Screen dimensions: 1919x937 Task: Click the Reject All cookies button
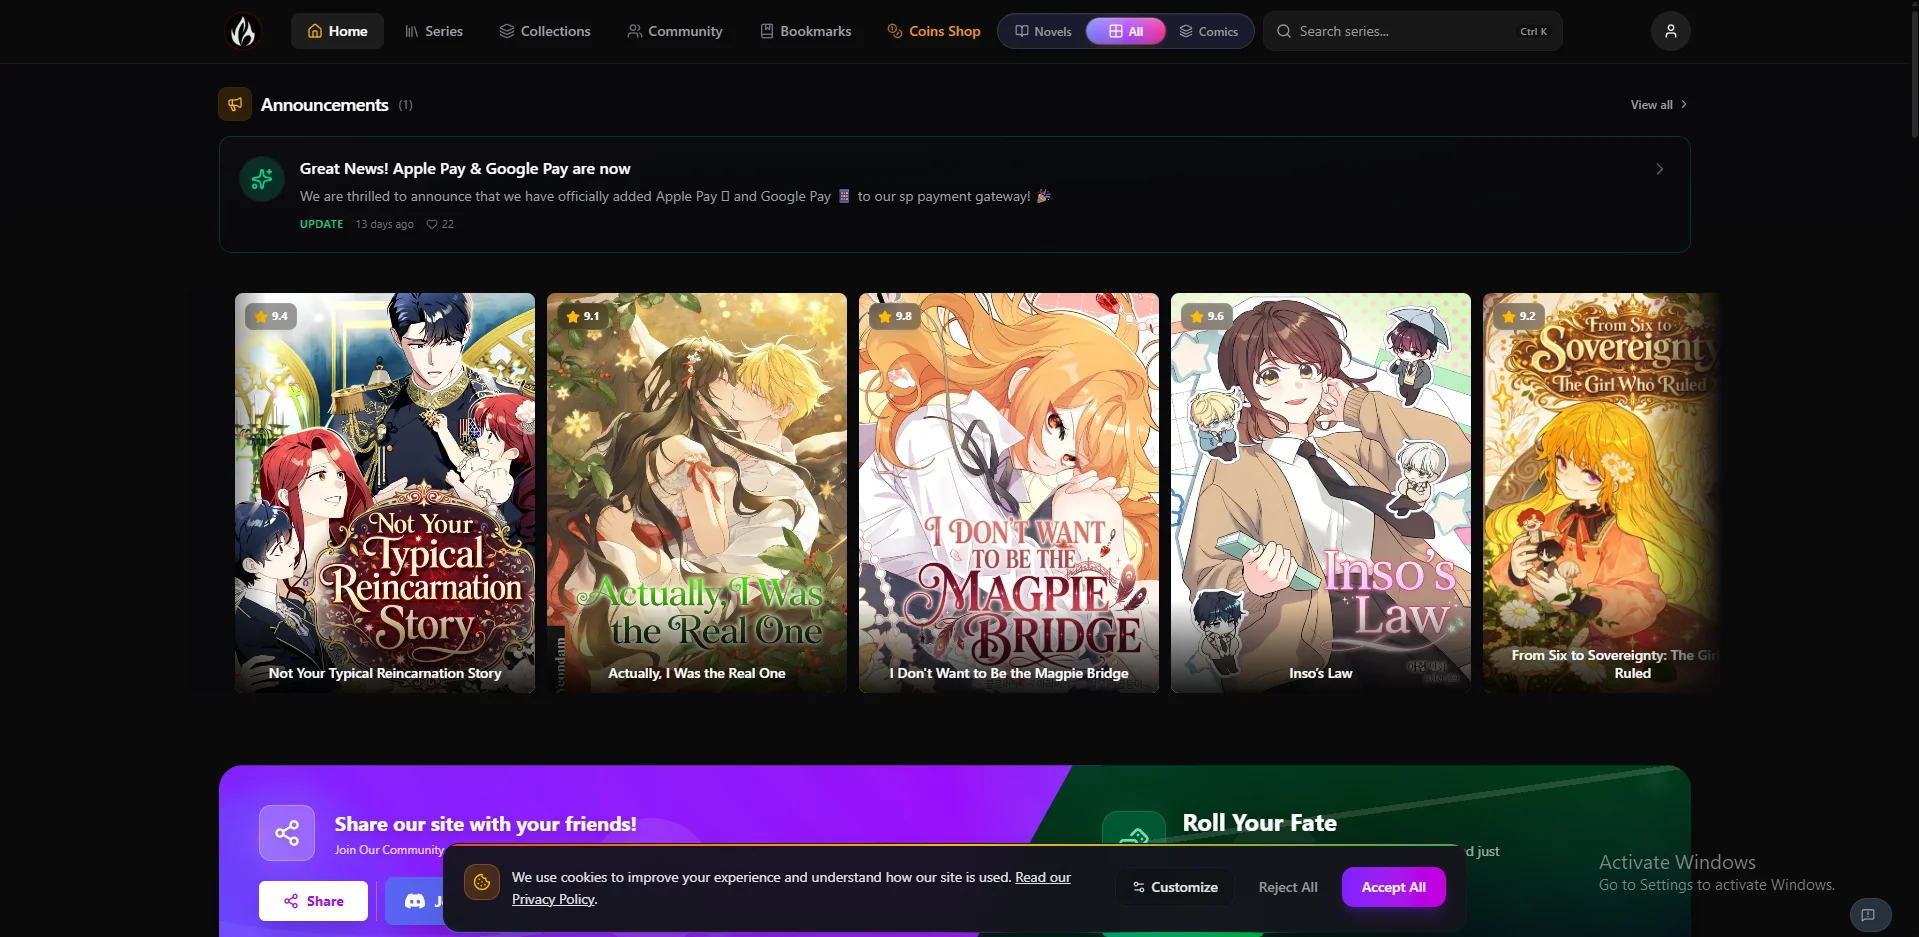pyautogui.click(x=1288, y=887)
